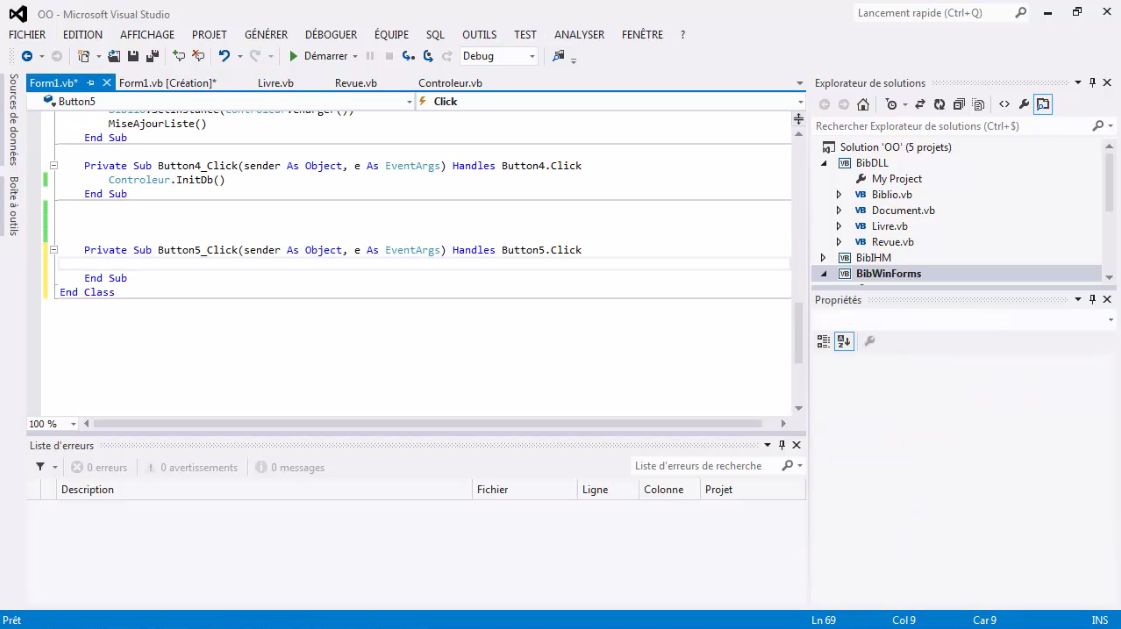Open the Click method name dropdown

tap(800, 101)
